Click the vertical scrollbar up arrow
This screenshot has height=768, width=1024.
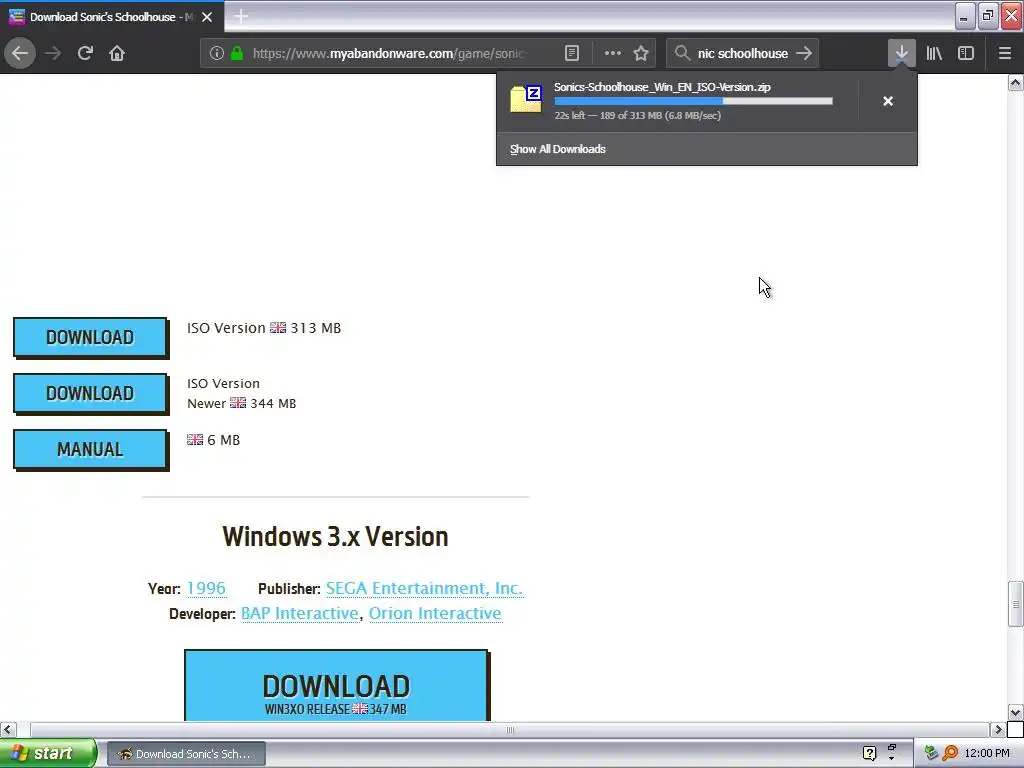[1016, 82]
